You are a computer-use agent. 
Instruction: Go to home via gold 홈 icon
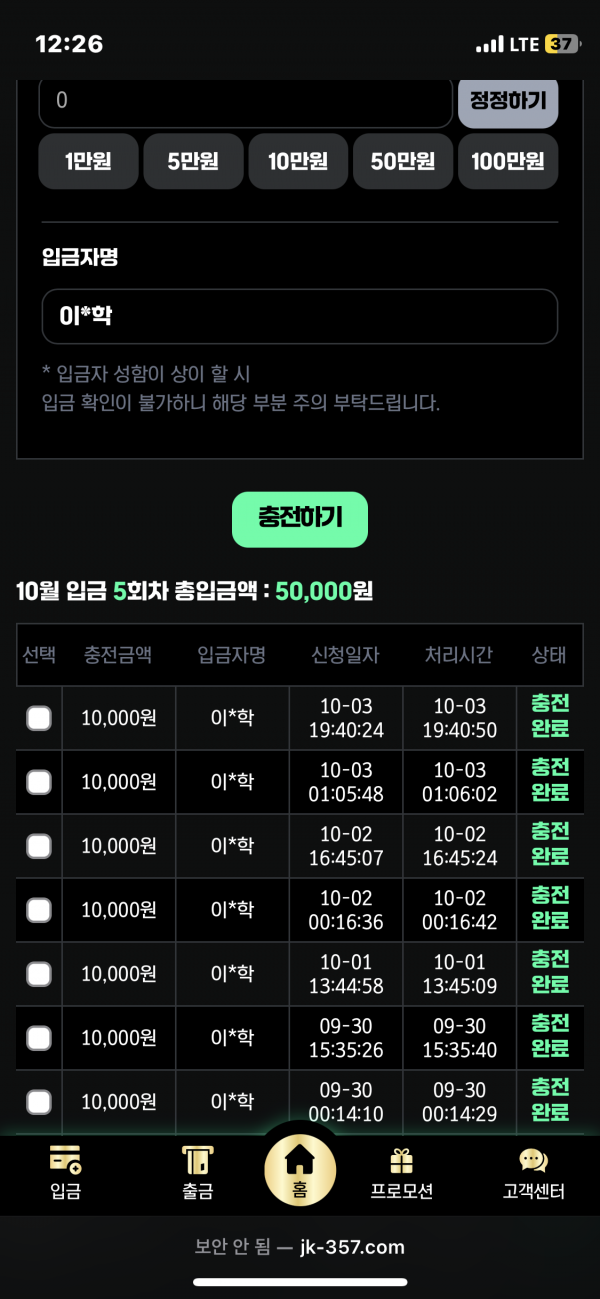300,1164
